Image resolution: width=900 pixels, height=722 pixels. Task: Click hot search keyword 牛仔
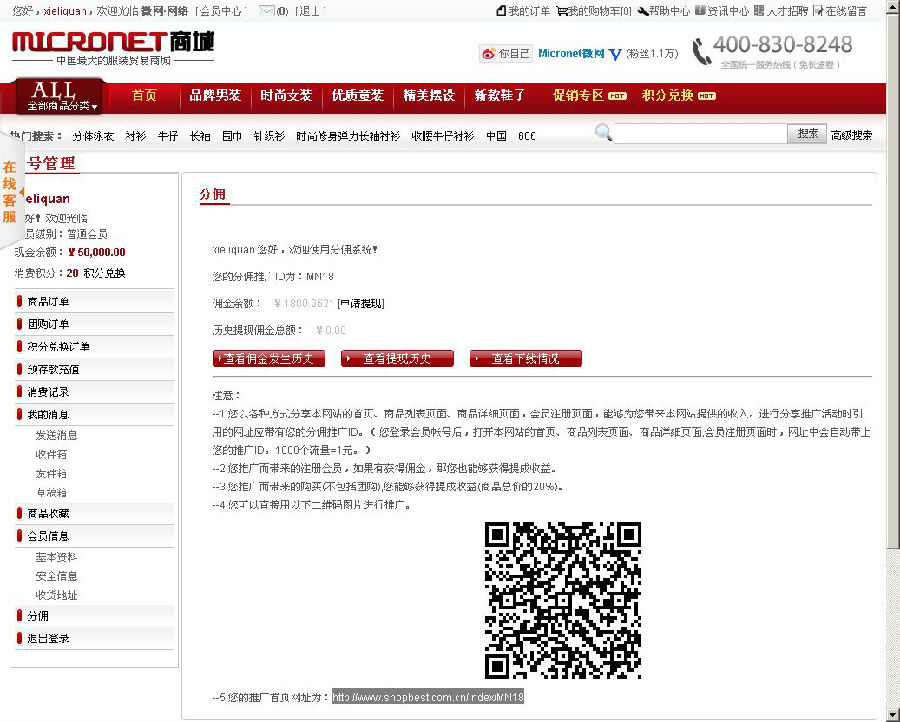[x=168, y=136]
